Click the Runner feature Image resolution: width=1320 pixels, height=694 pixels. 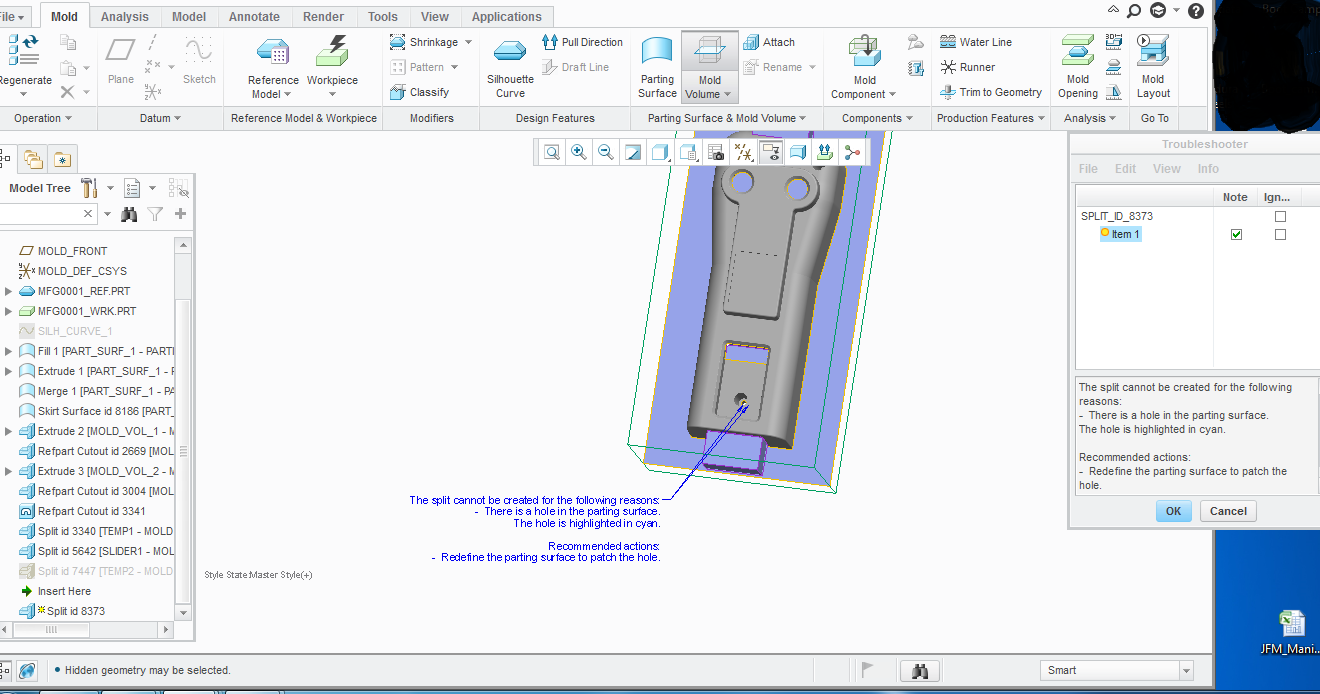(x=968, y=67)
